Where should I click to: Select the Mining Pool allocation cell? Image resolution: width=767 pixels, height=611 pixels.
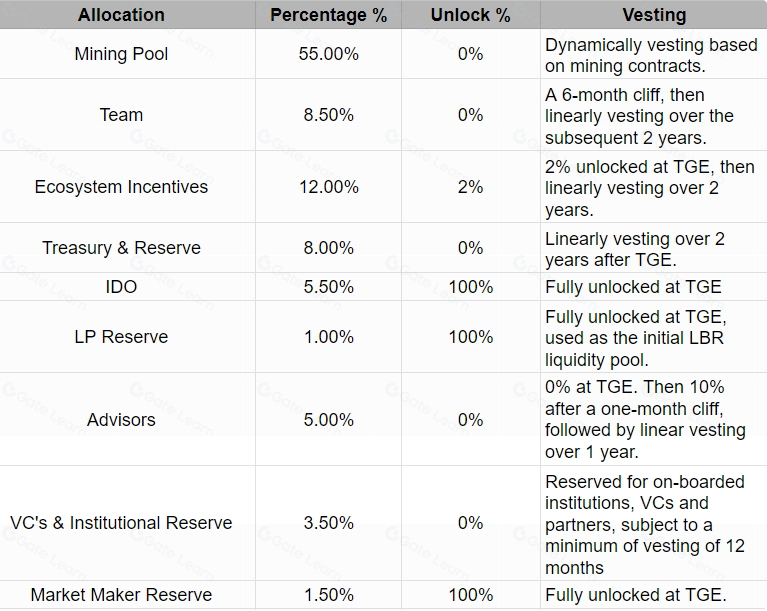(121, 54)
